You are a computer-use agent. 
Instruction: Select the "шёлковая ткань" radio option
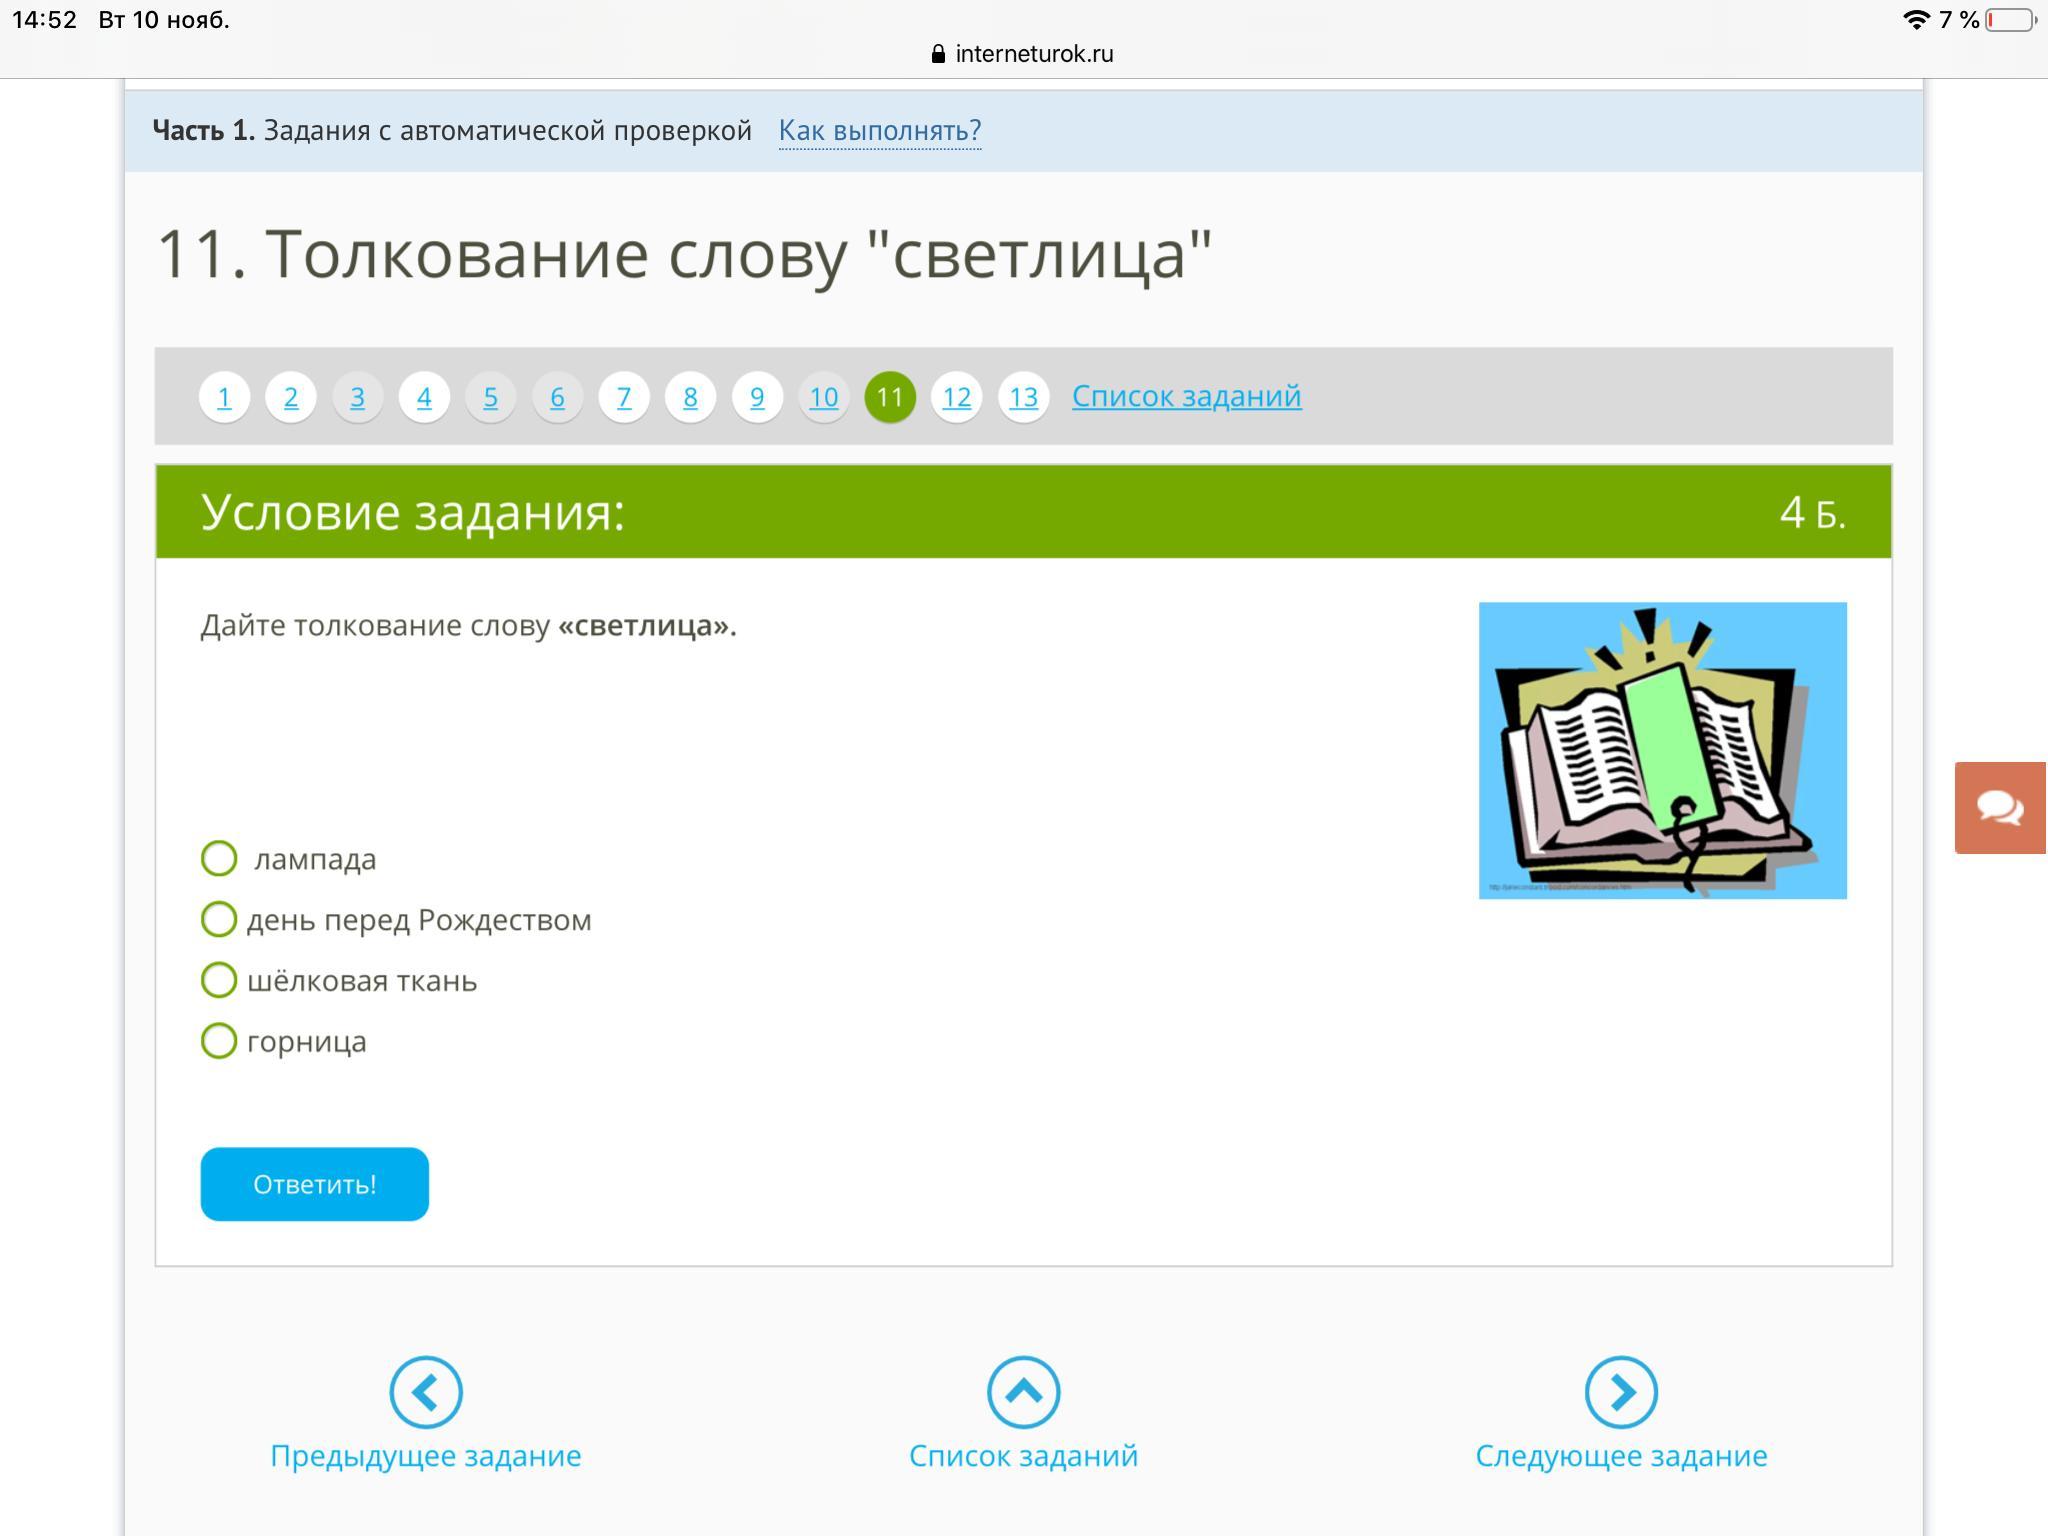pos(219,980)
